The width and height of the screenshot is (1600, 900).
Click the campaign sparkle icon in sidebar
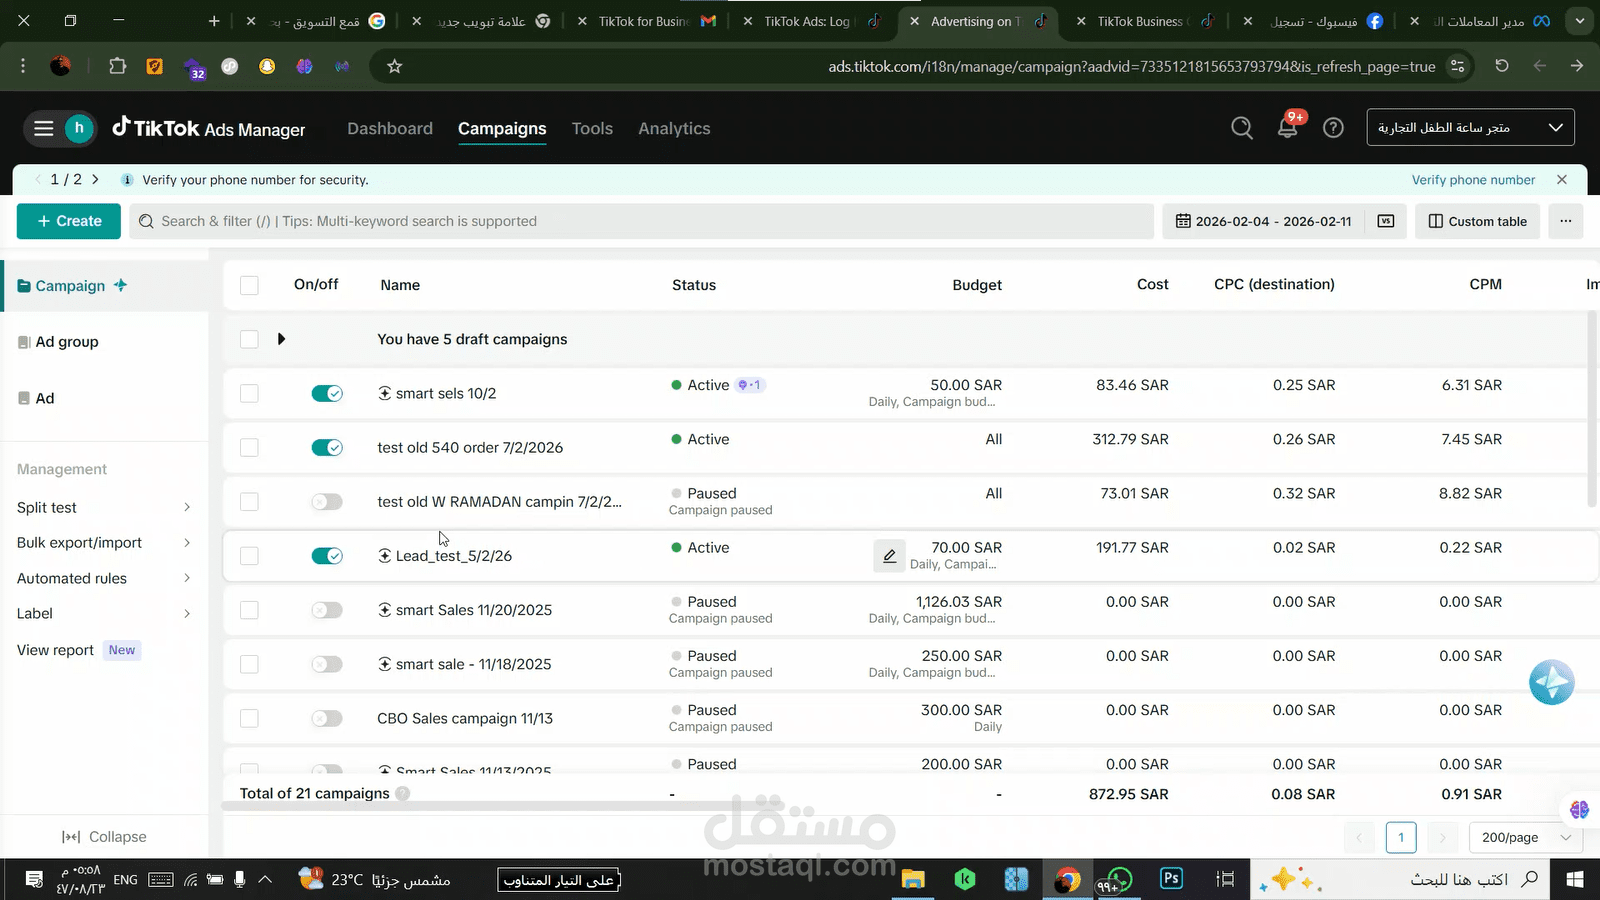[121, 286]
